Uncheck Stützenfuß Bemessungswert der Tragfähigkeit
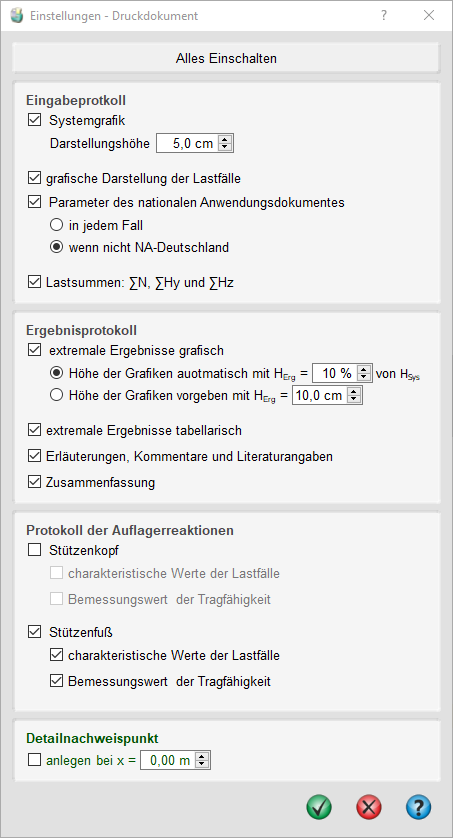 (x=57, y=681)
